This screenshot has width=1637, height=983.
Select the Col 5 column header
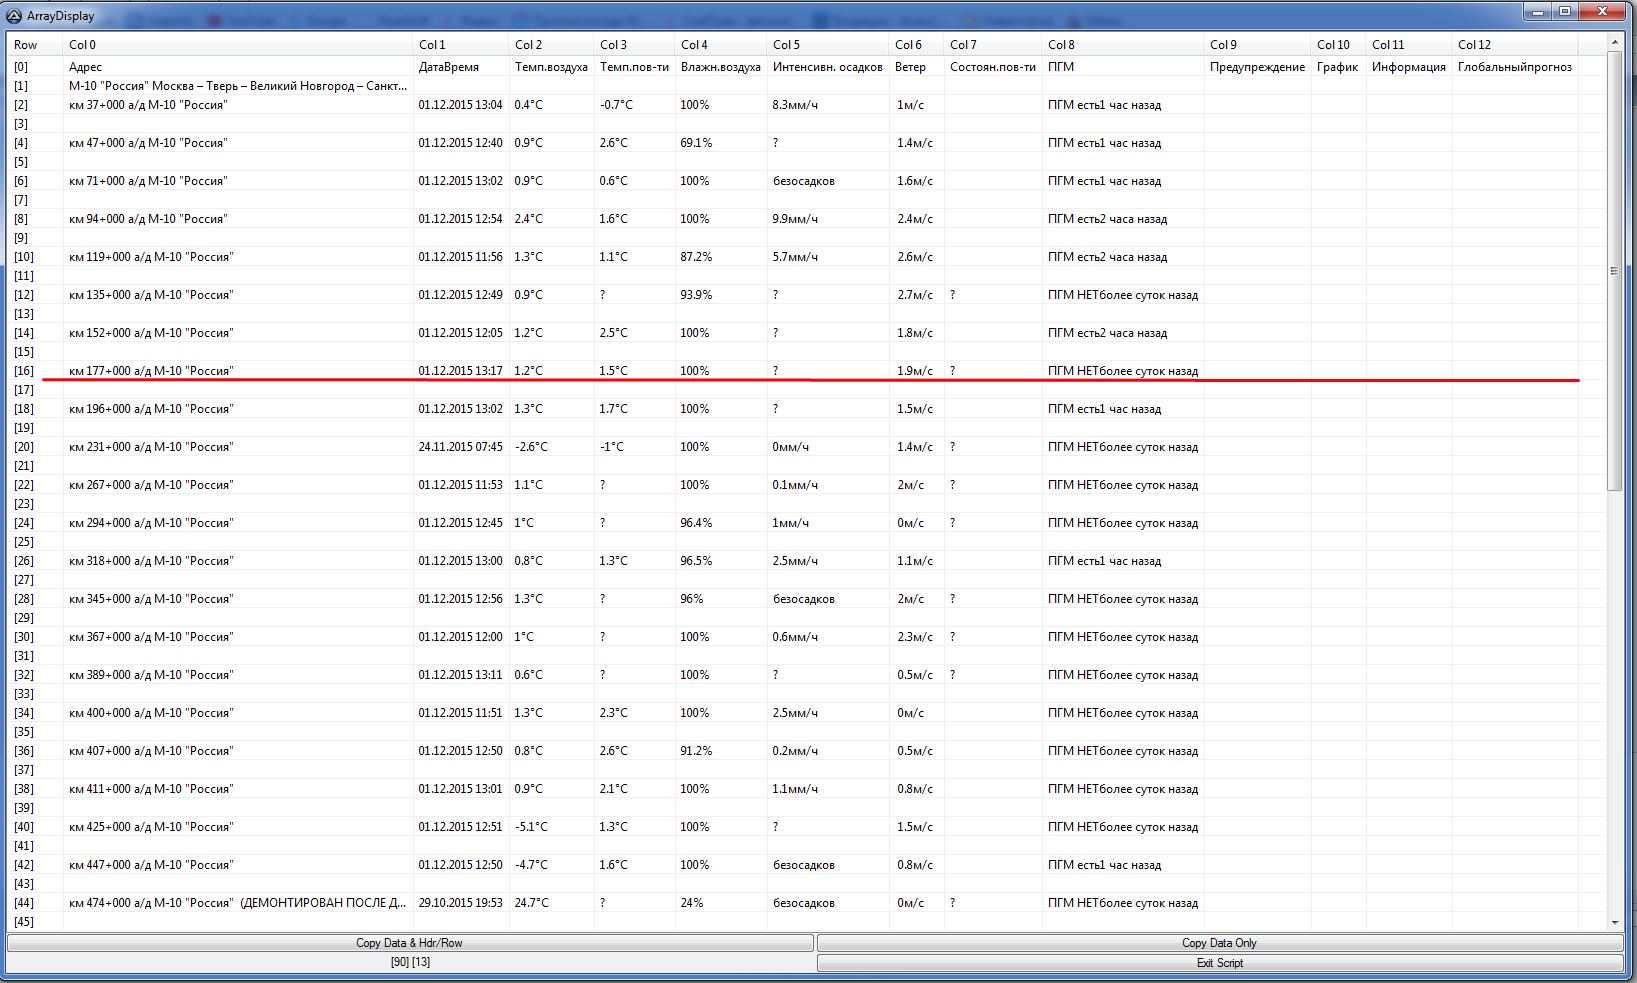[786, 45]
